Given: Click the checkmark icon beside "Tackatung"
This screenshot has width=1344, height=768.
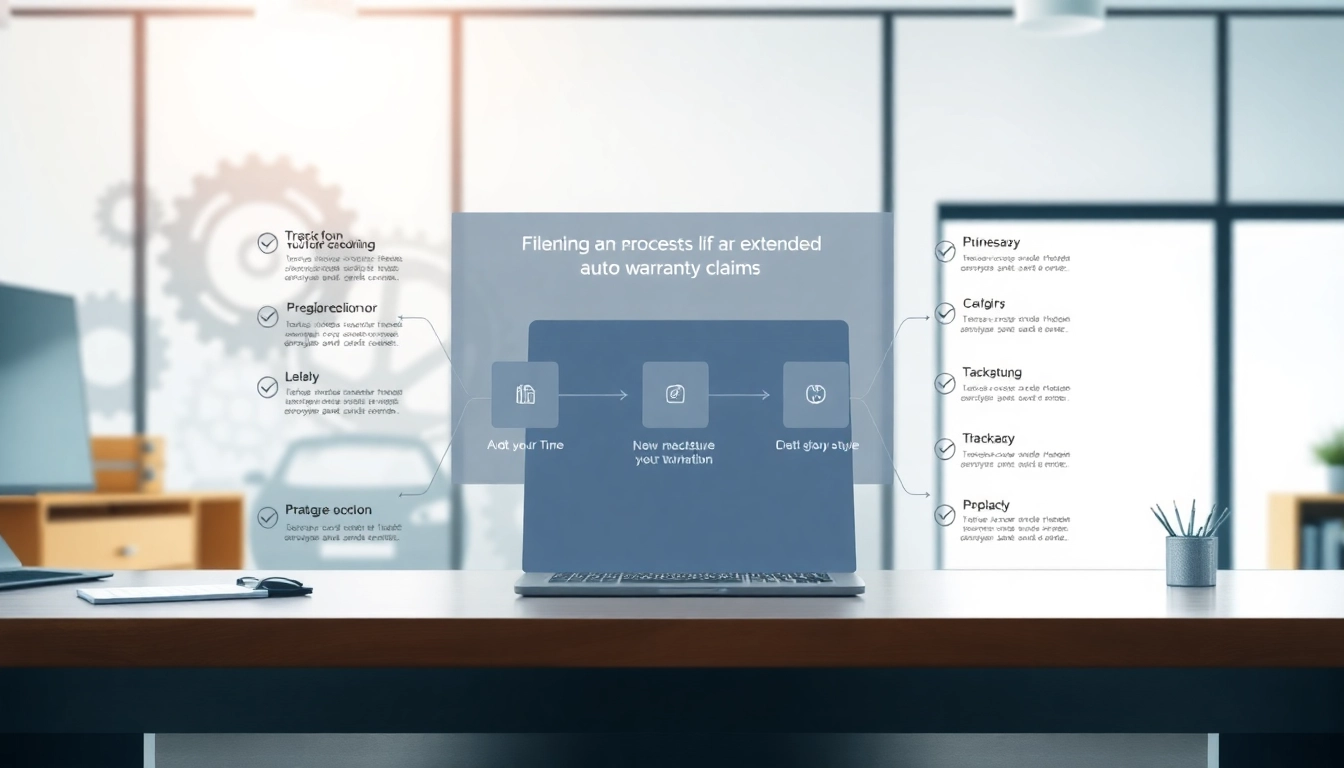Looking at the screenshot, I should [x=945, y=383].
